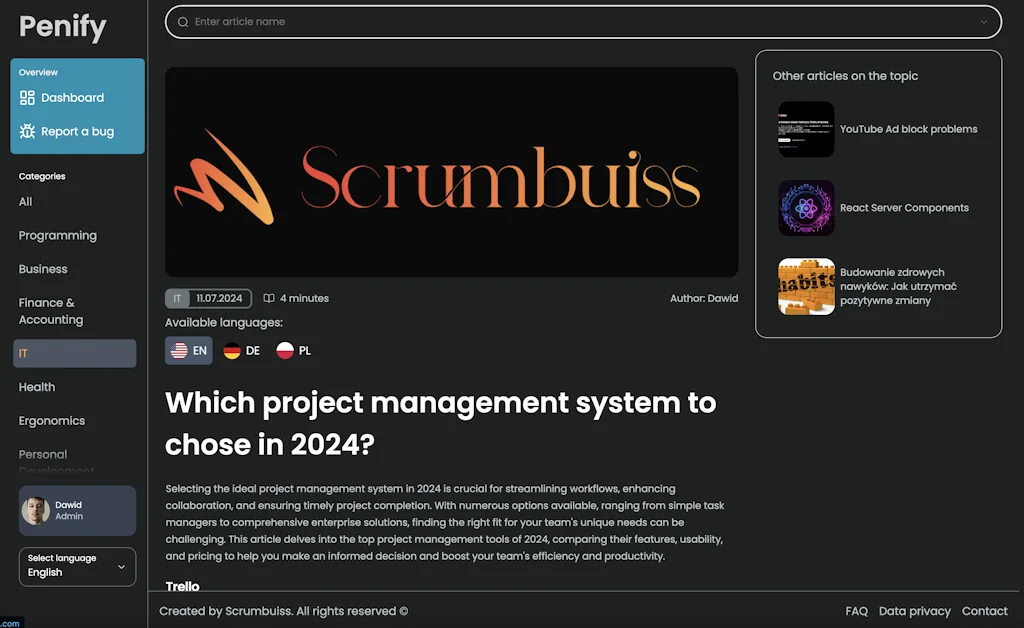
Task: Open the FAQ link in the footer
Action: coord(856,611)
